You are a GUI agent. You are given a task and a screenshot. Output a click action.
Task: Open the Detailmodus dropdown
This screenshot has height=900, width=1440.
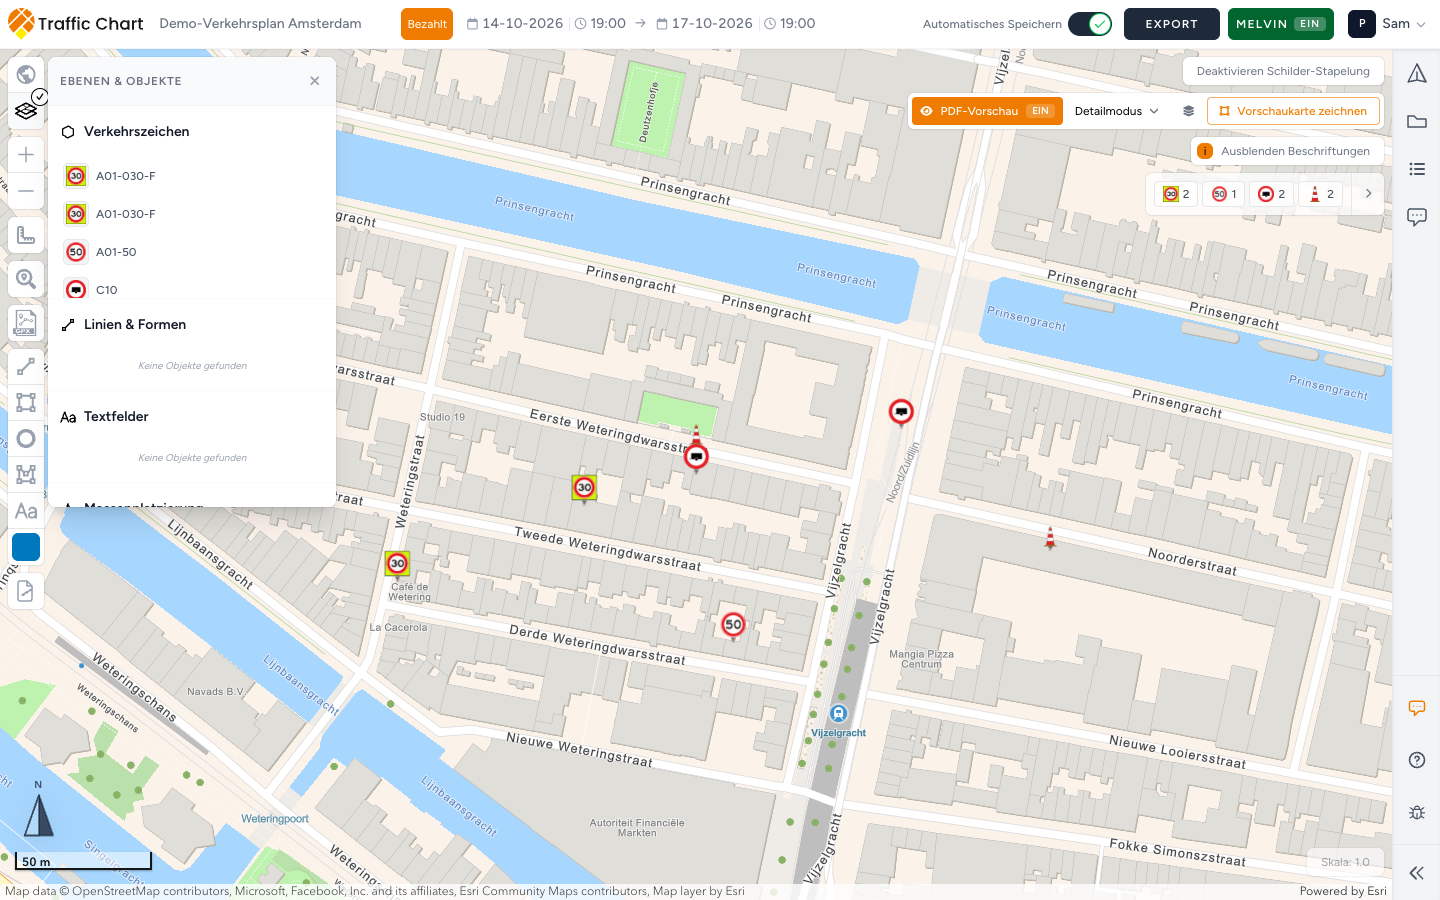point(1117,111)
